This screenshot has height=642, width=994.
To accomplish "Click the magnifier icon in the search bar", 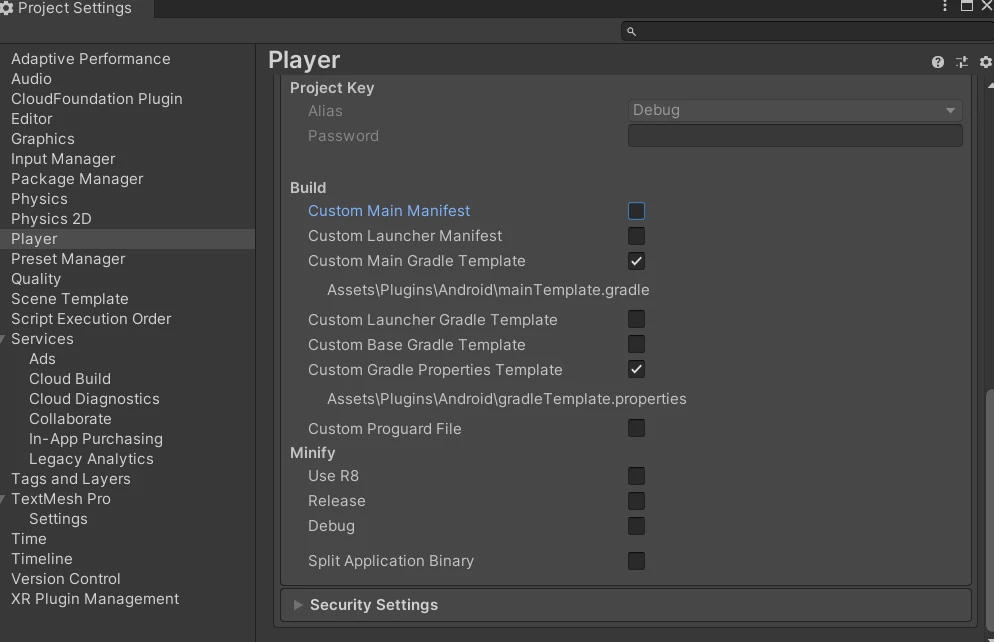I will click(x=630, y=31).
